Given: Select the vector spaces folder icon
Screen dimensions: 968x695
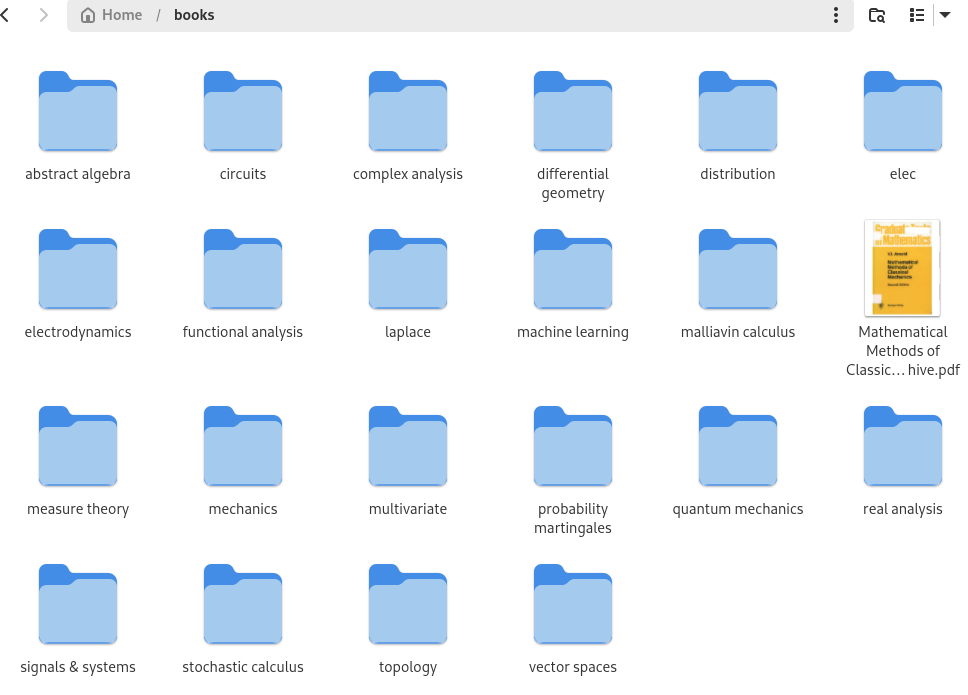Looking at the screenshot, I should point(573,604).
